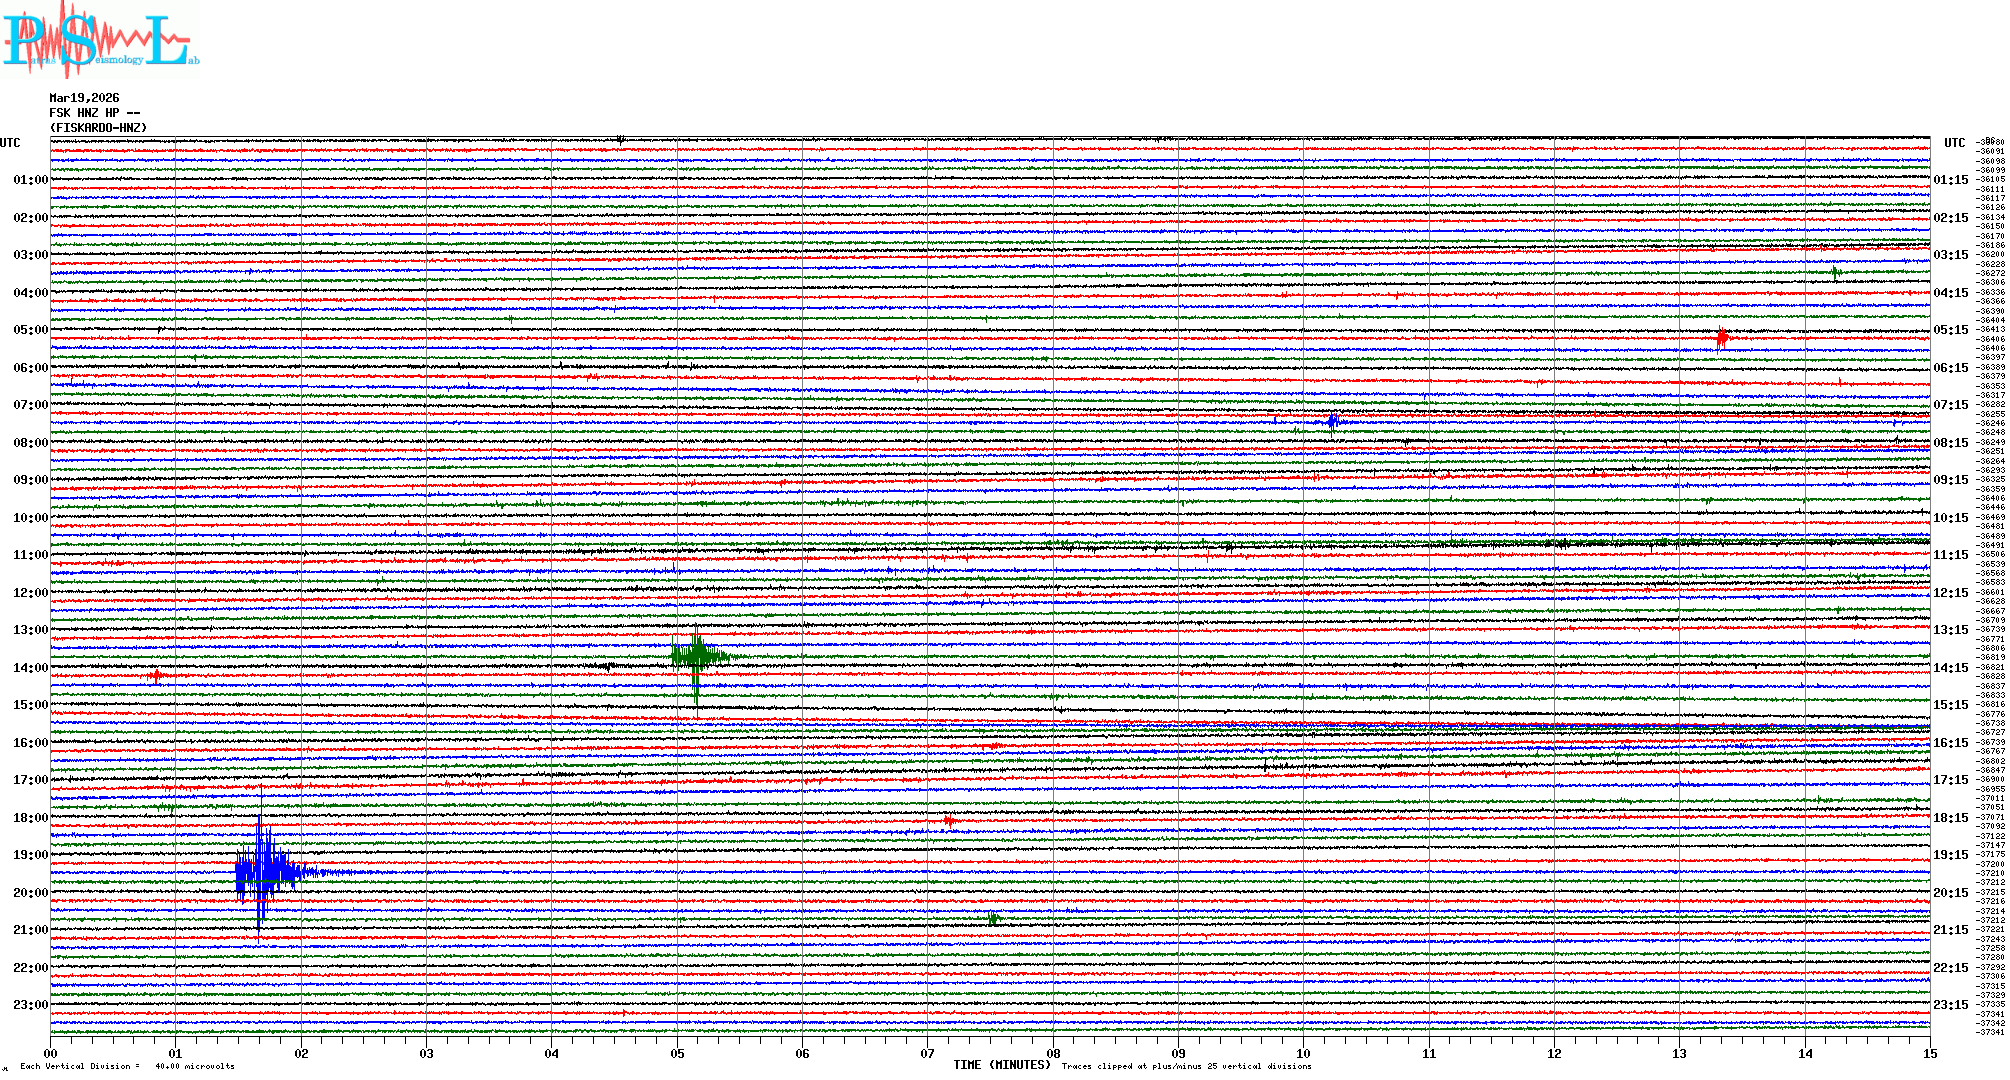Image resolution: width=2010 pixels, height=1080 pixels.
Task: Click minute 15 tick label on bottom axis
Action: click(x=1930, y=1054)
